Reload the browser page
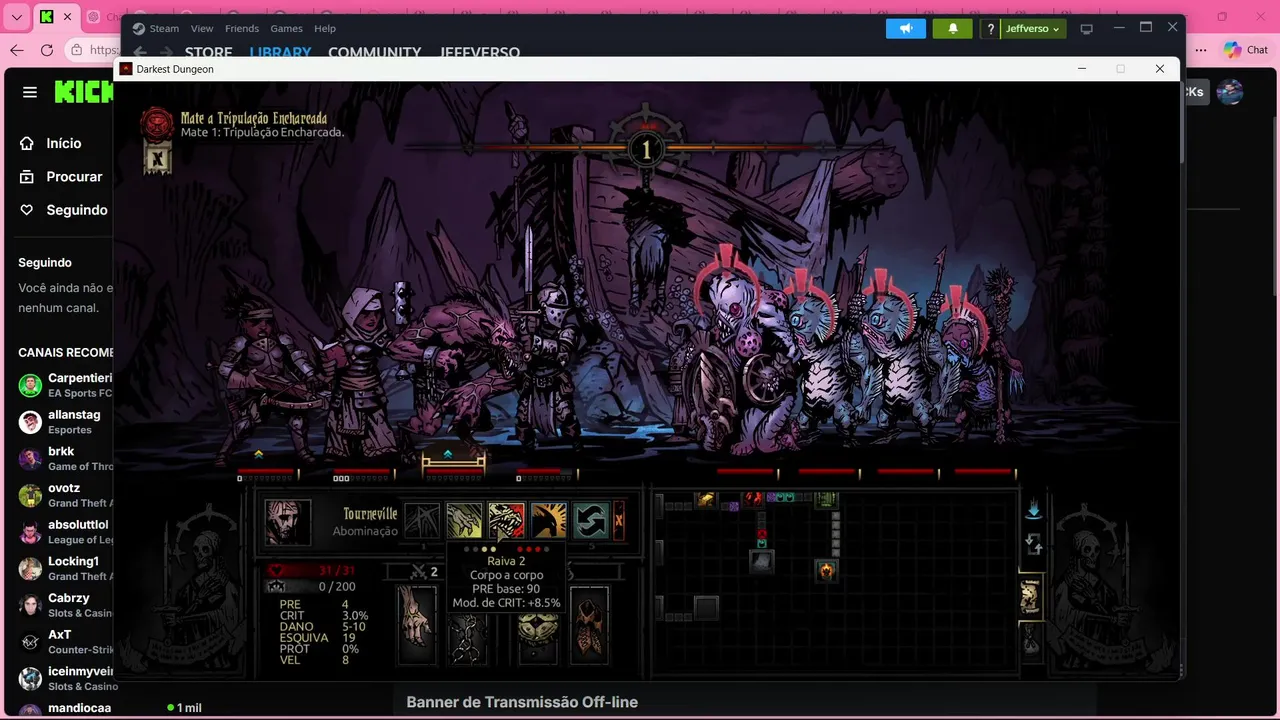This screenshot has width=1280, height=720. (x=47, y=50)
